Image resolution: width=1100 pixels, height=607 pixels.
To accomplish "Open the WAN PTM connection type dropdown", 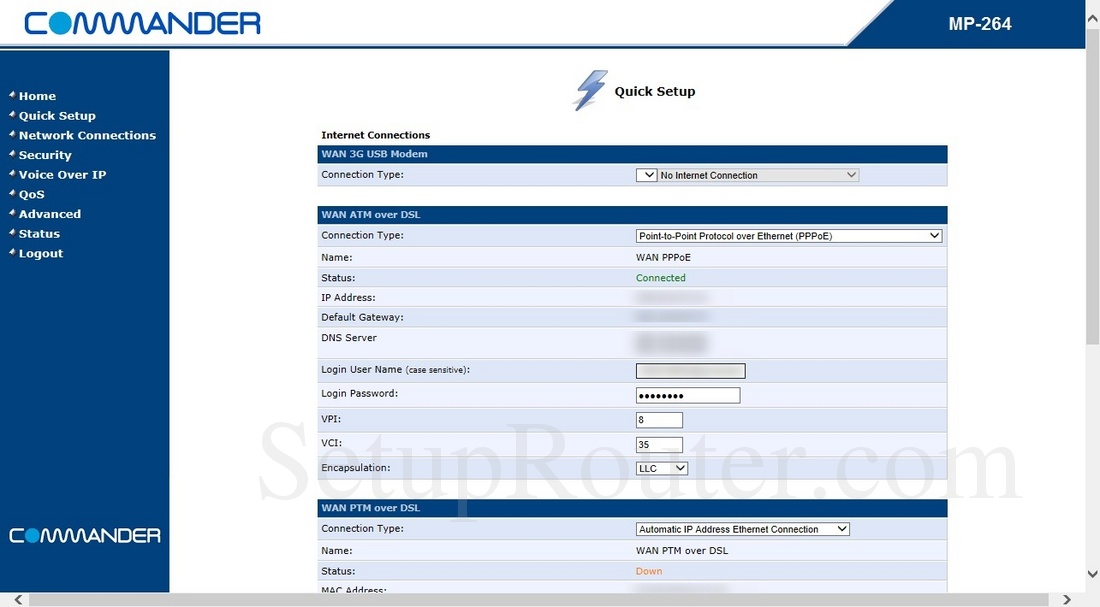I will pos(742,528).
